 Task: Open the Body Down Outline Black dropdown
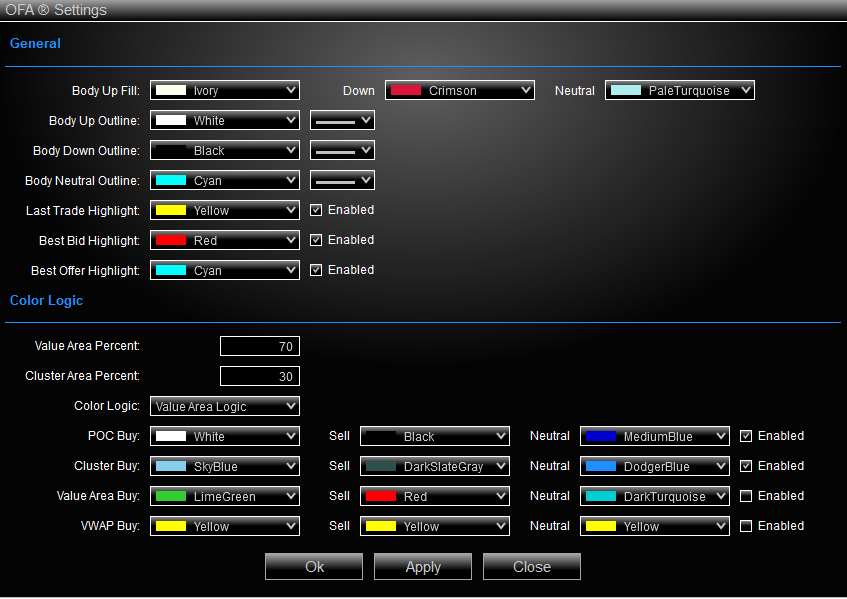(225, 150)
